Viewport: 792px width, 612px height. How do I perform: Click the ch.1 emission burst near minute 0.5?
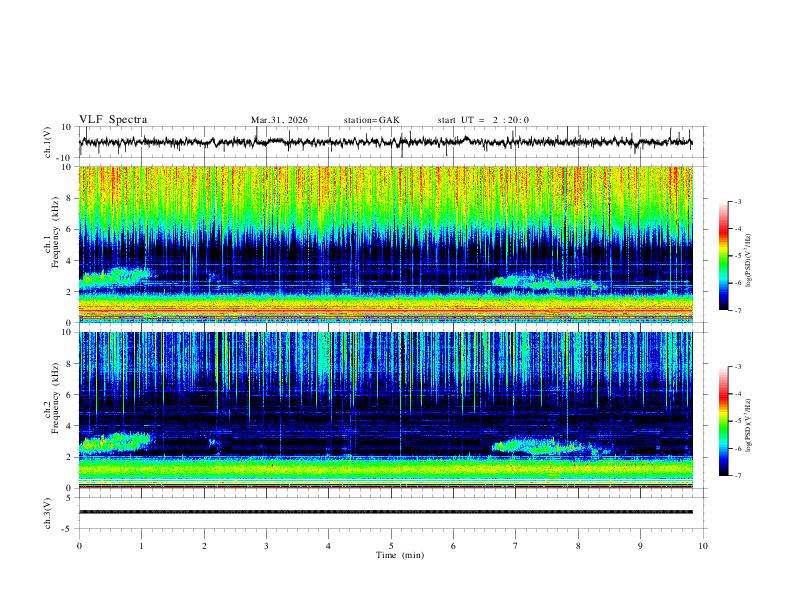[116, 278]
